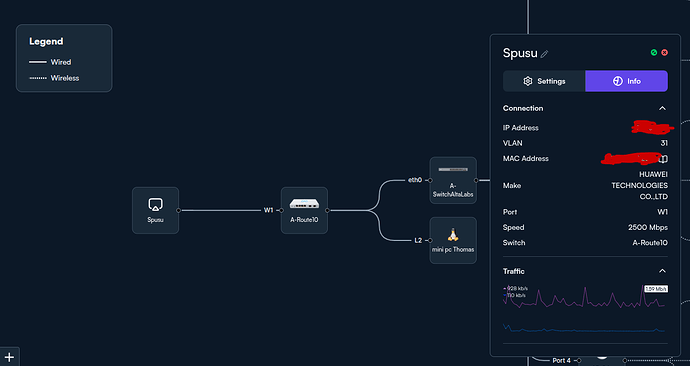Viewport: 690px width, 366px height.
Task: Click the Port 4 label below panel
Action: (x=562, y=360)
